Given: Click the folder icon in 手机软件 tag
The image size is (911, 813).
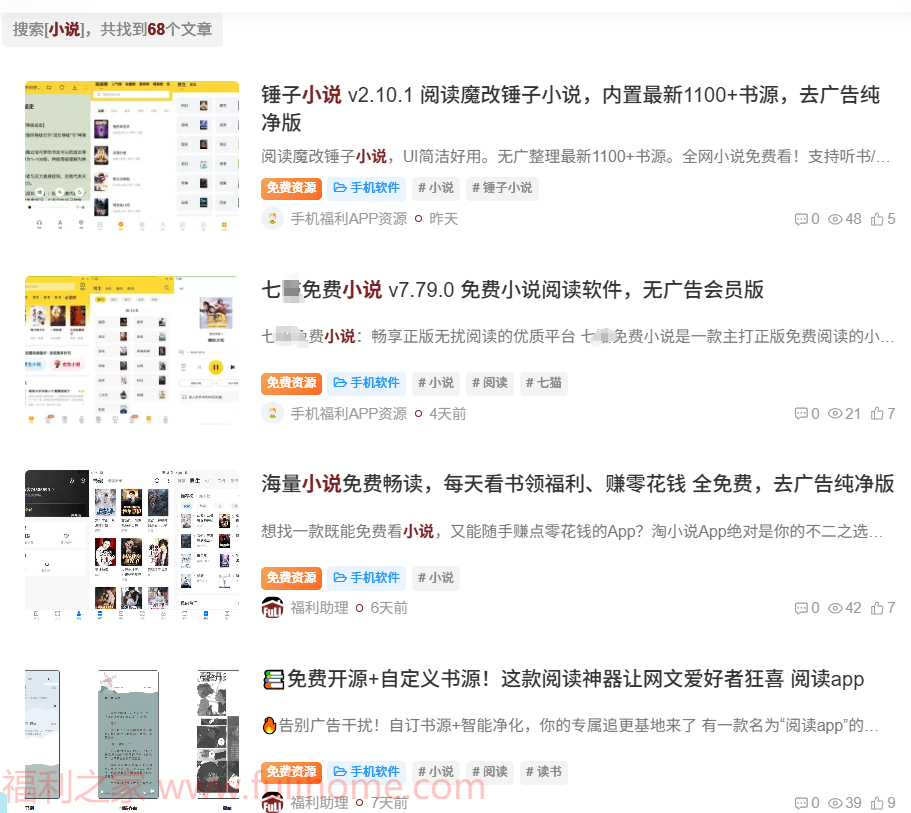Looking at the screenshot, I should tap(340, 188).
